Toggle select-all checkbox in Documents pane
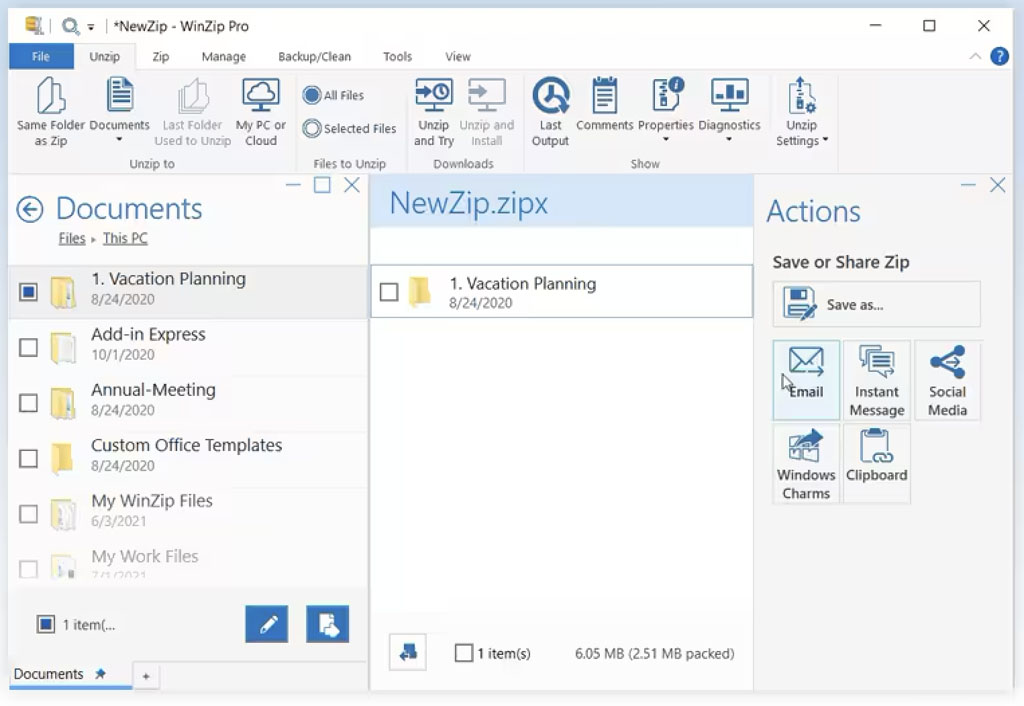This screenshot has width=1024, height=706. (46, 624)
